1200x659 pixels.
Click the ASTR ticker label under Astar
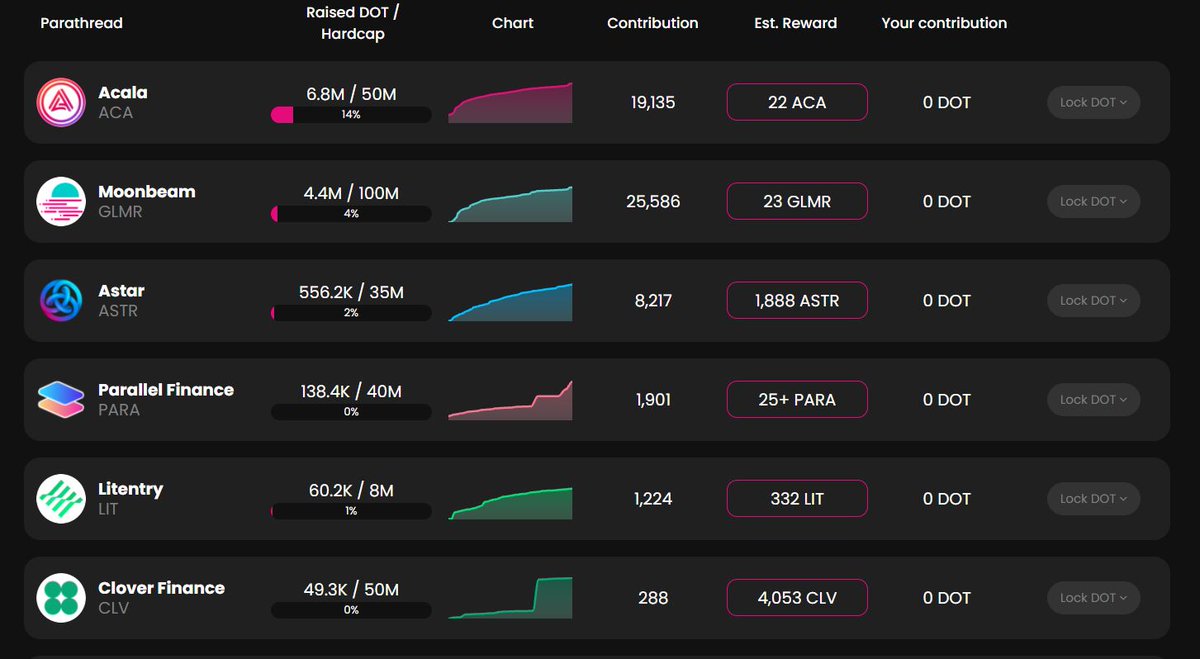(x=118, y=311)
